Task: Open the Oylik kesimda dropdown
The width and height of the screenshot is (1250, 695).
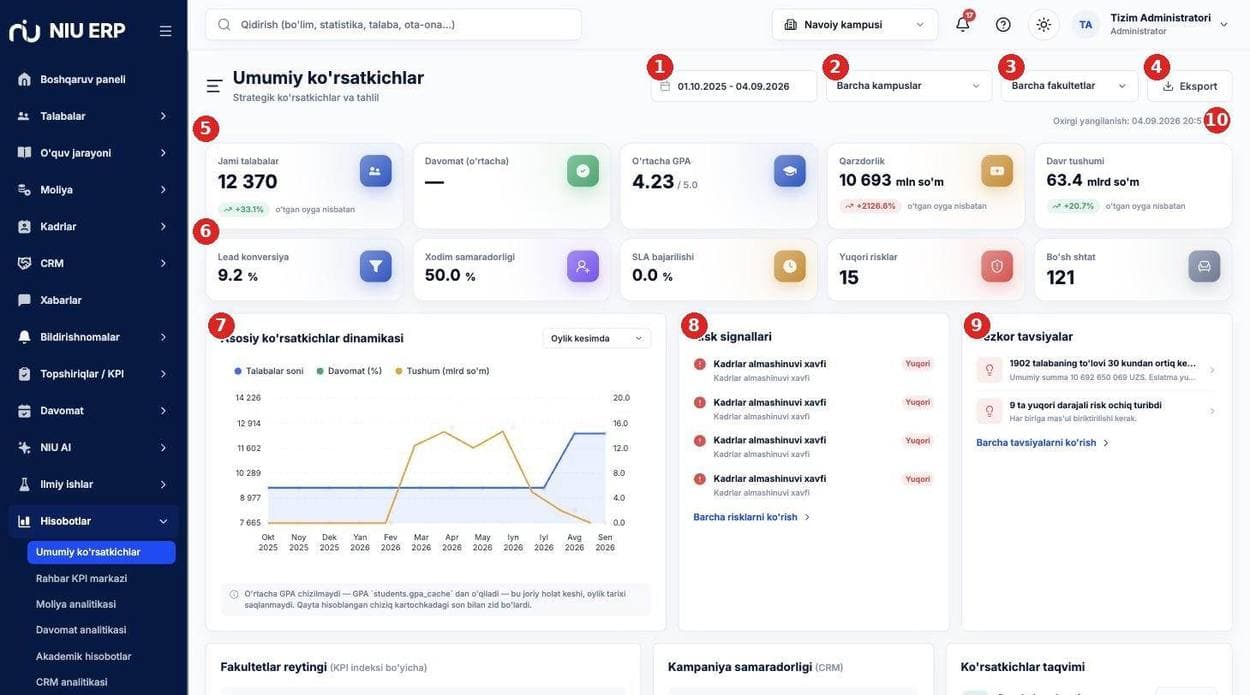Action: 597,338
